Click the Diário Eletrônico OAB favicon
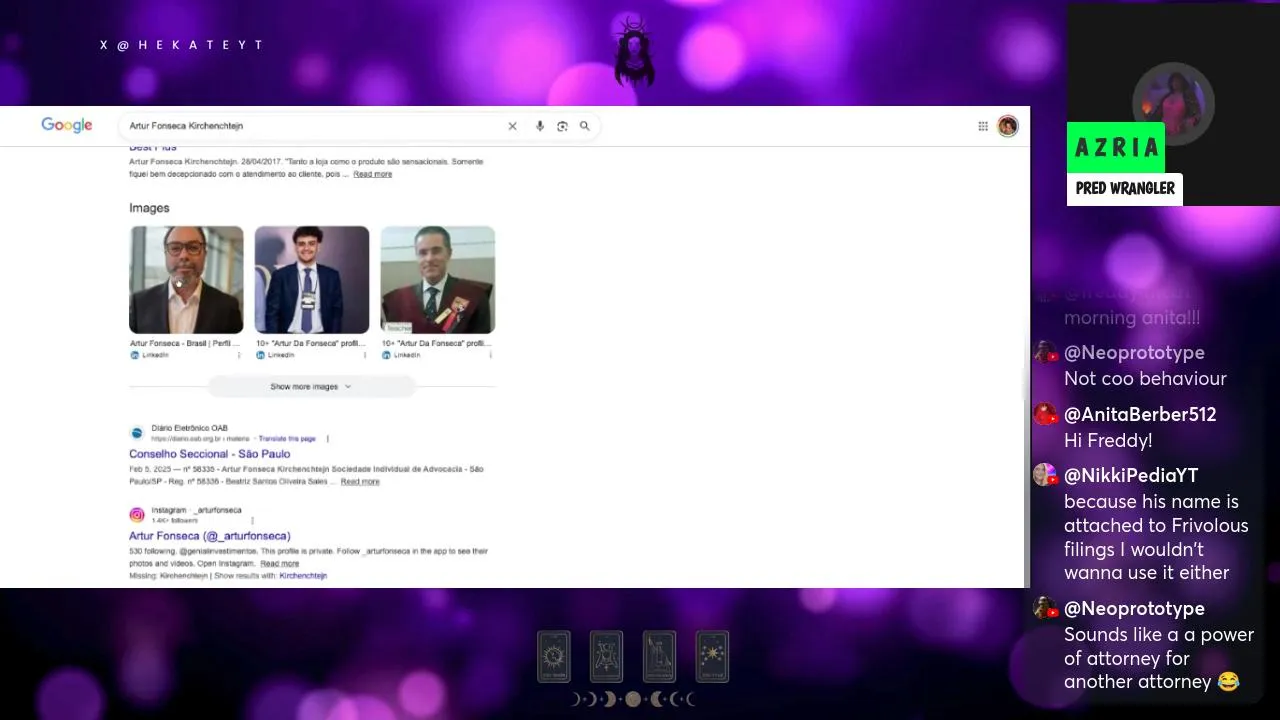The width and height of the screenshot is (1280, 720). (x=137, y=433)
